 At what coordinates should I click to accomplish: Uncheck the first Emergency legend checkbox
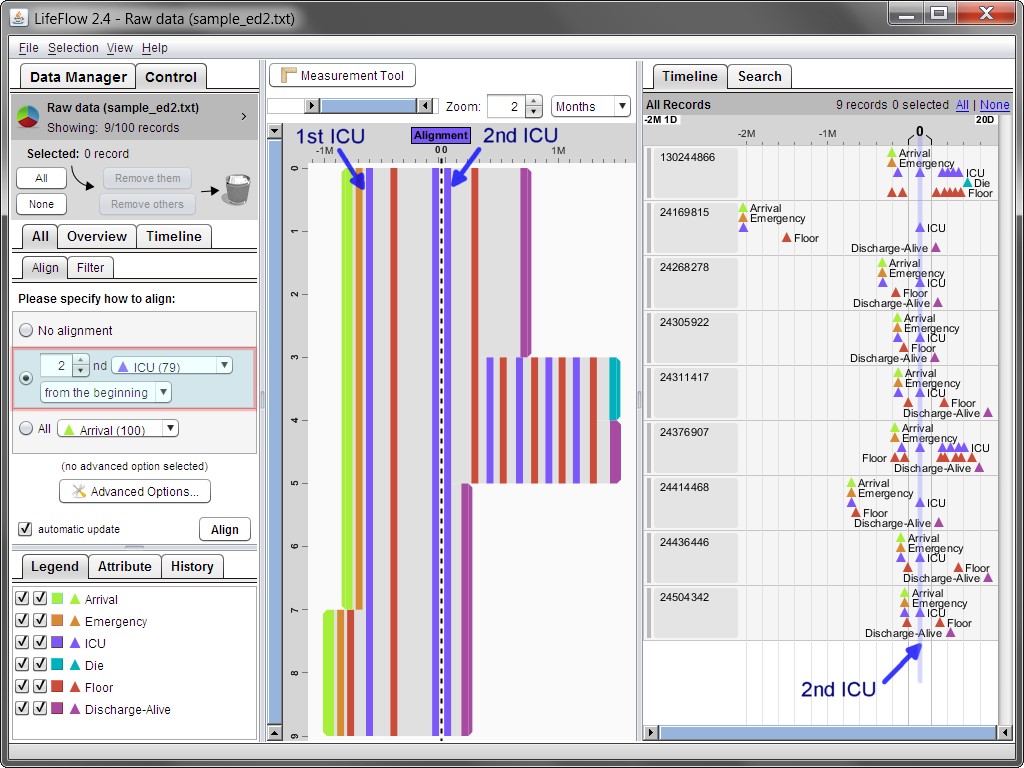coord(22,621)
